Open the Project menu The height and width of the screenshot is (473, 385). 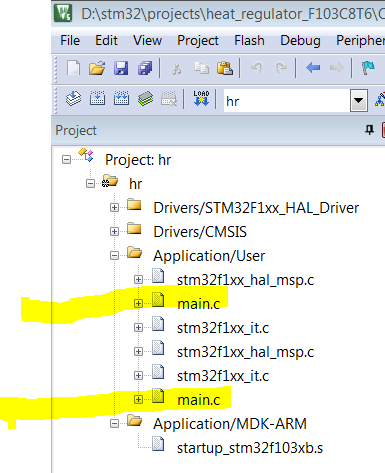pos(198,41)
